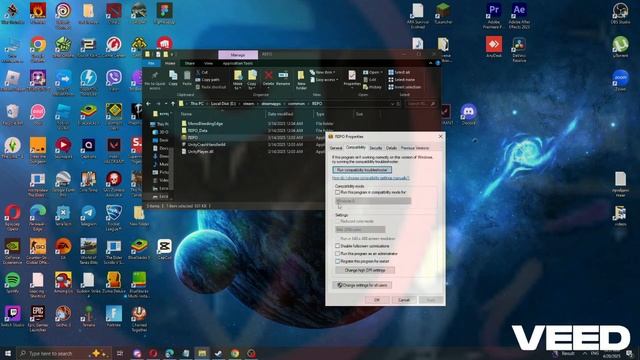Open File Explorer on the taskbar
The width and height of the screenshot is (640, 360).
point(202,353)
